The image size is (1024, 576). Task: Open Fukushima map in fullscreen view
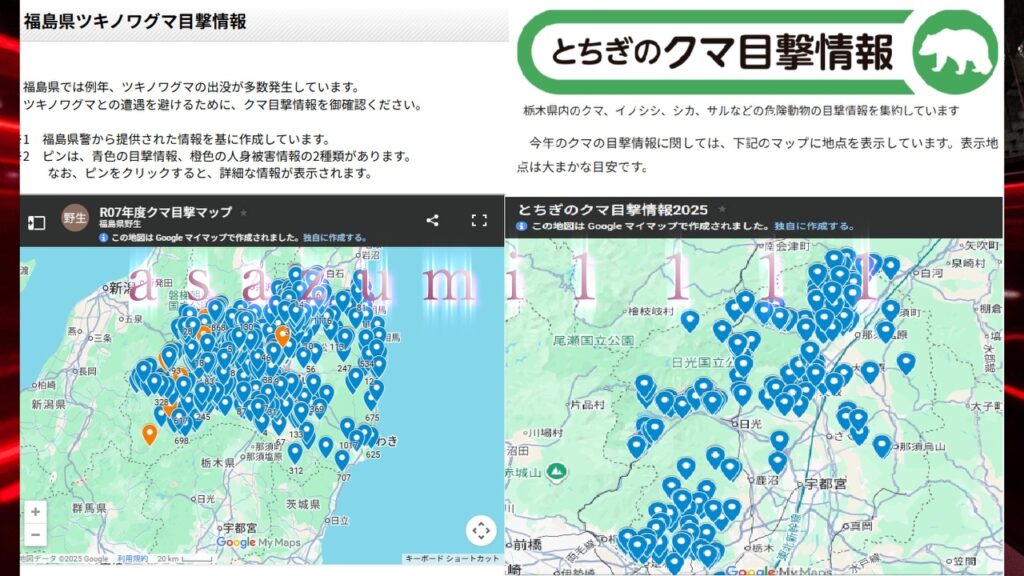478,220
